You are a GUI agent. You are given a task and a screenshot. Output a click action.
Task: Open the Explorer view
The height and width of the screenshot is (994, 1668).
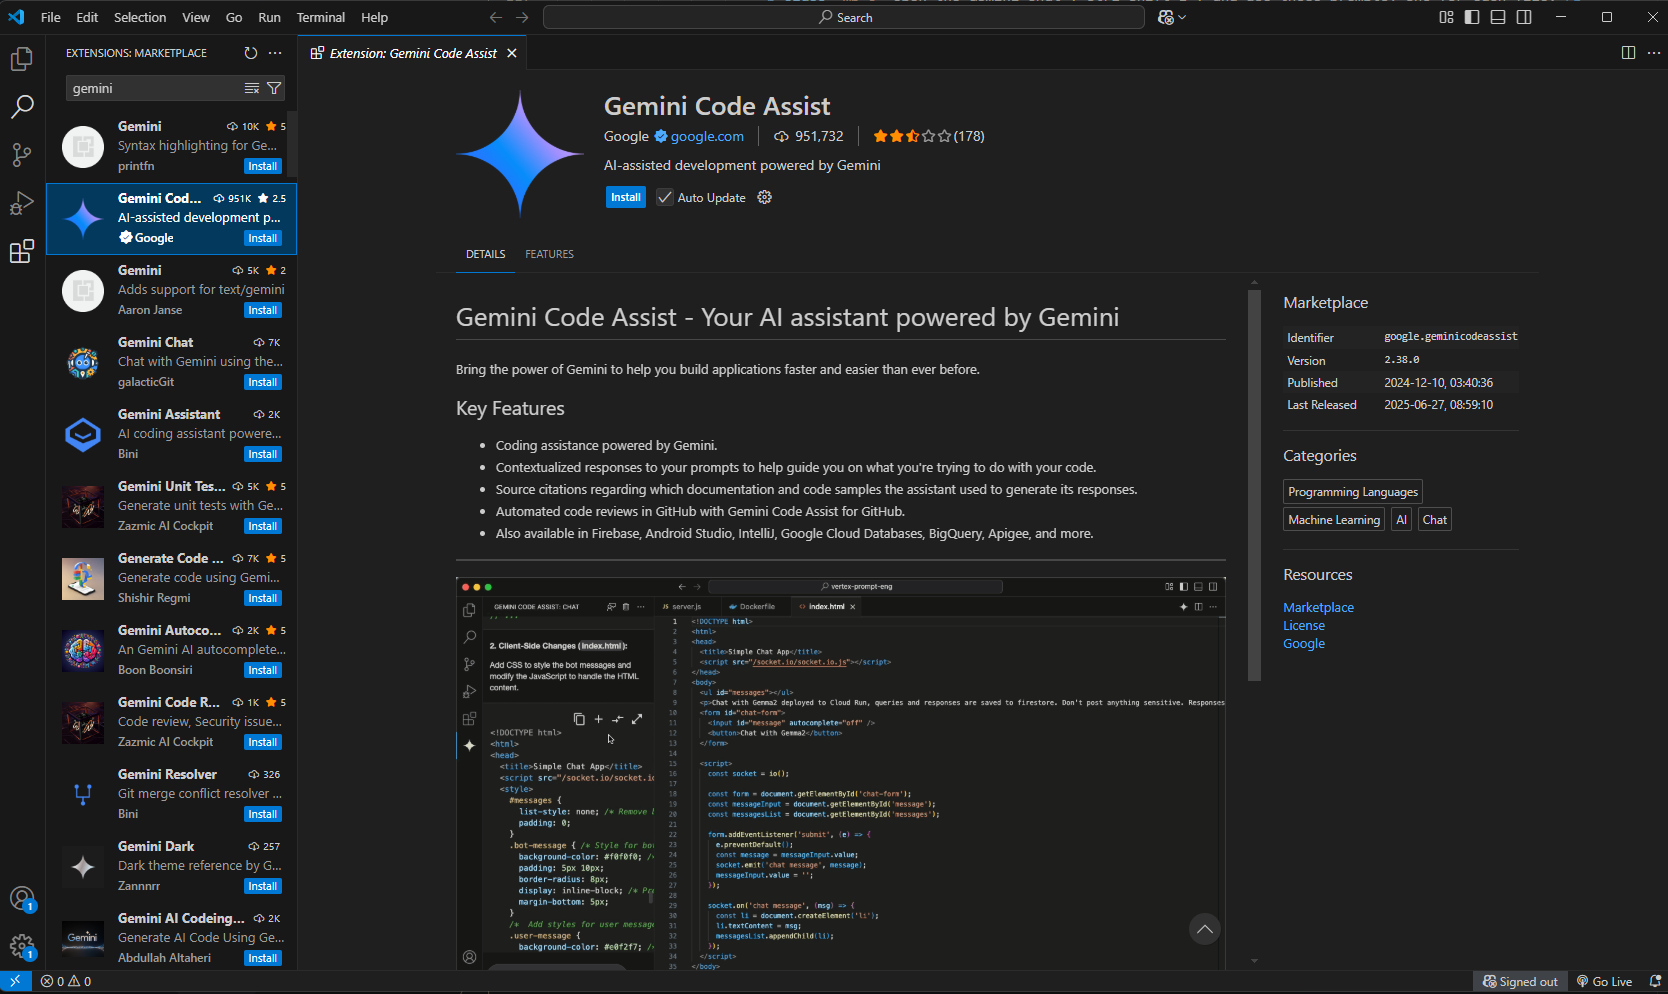[22, 59]
